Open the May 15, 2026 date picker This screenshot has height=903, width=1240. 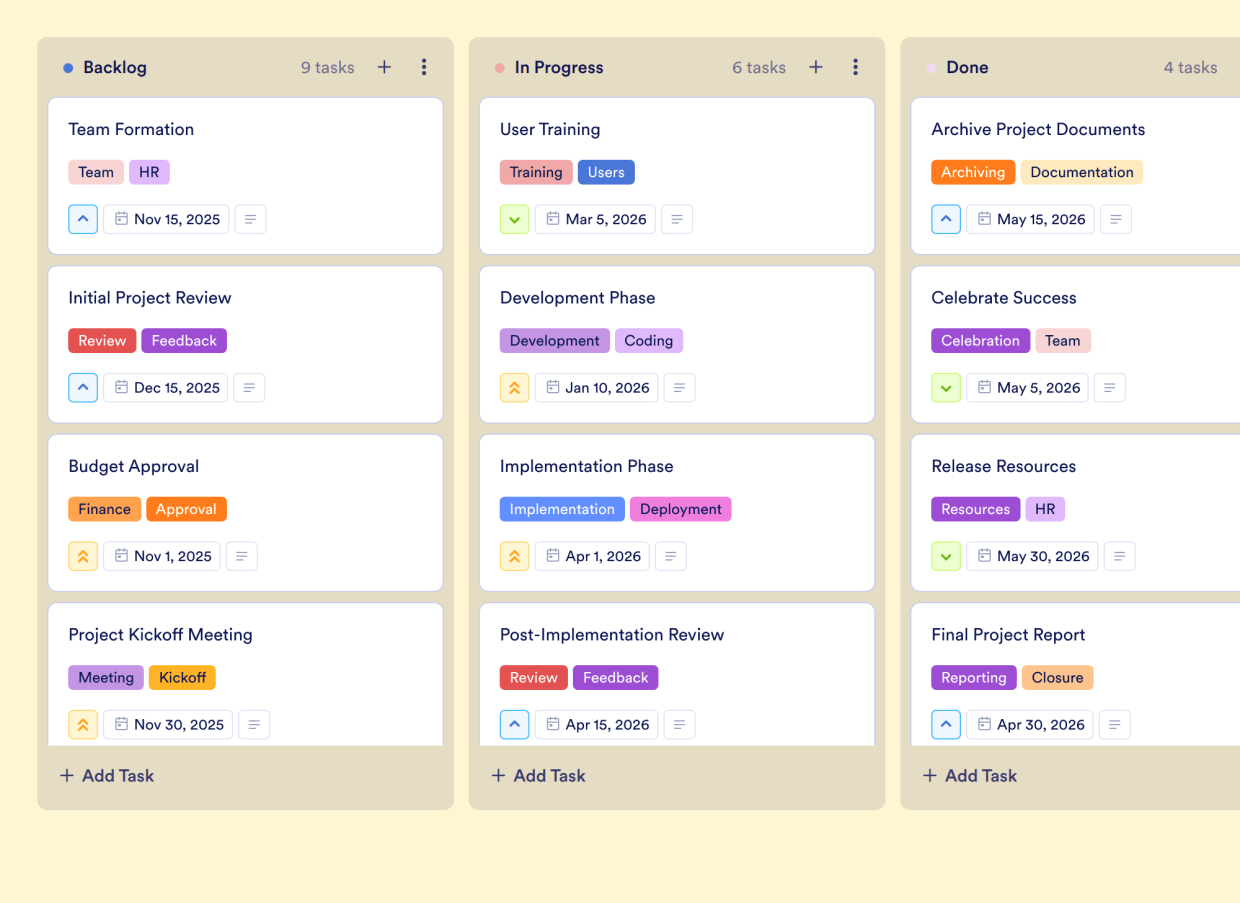pos(1030,219)
